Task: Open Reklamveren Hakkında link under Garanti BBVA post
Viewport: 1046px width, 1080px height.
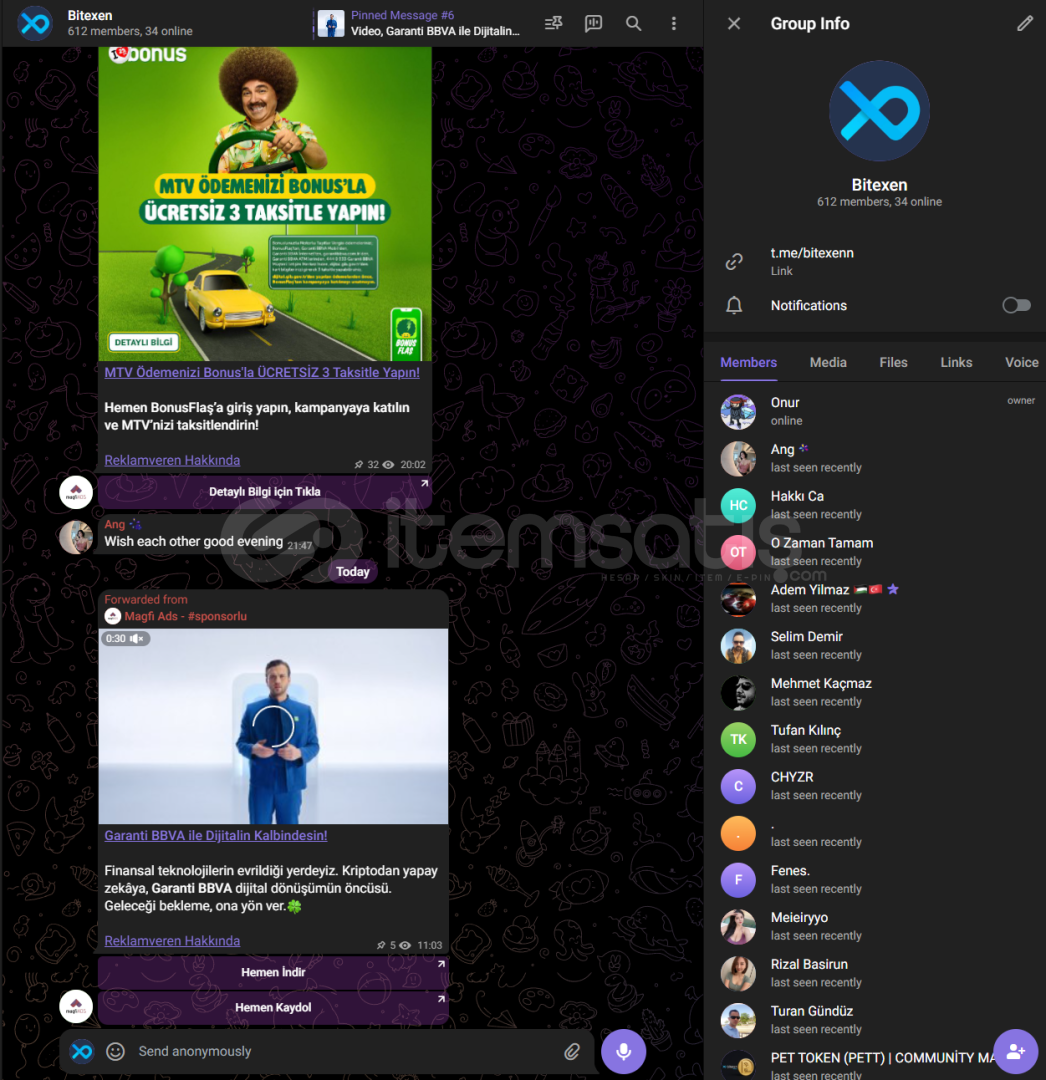Action: [172, 941]
